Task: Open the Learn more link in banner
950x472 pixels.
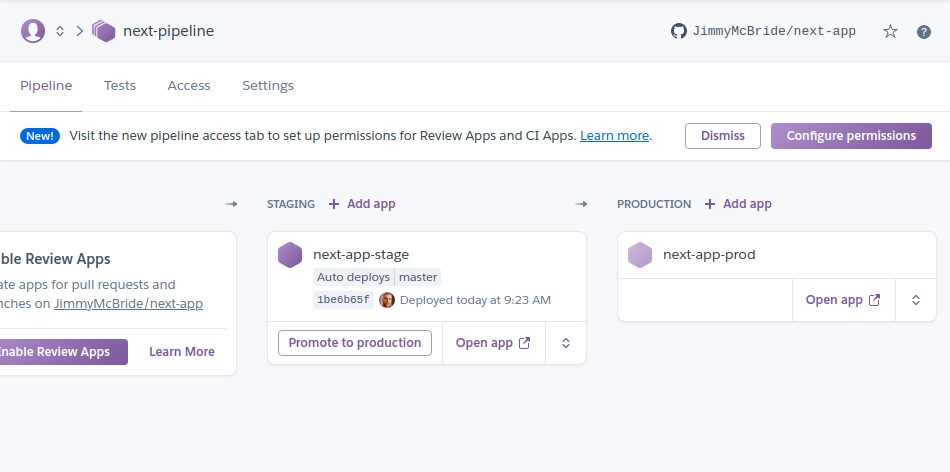Action: pos(614,136)
